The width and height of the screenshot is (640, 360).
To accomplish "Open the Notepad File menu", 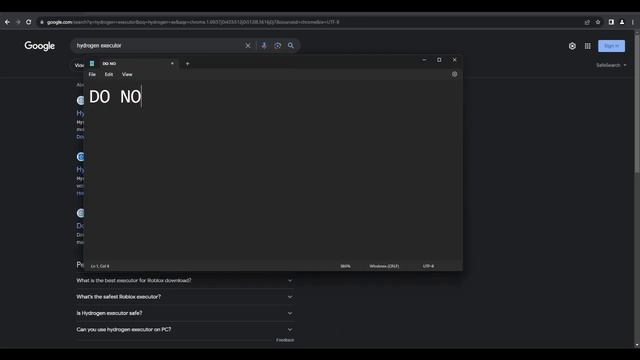I will (x=92, y=74).
